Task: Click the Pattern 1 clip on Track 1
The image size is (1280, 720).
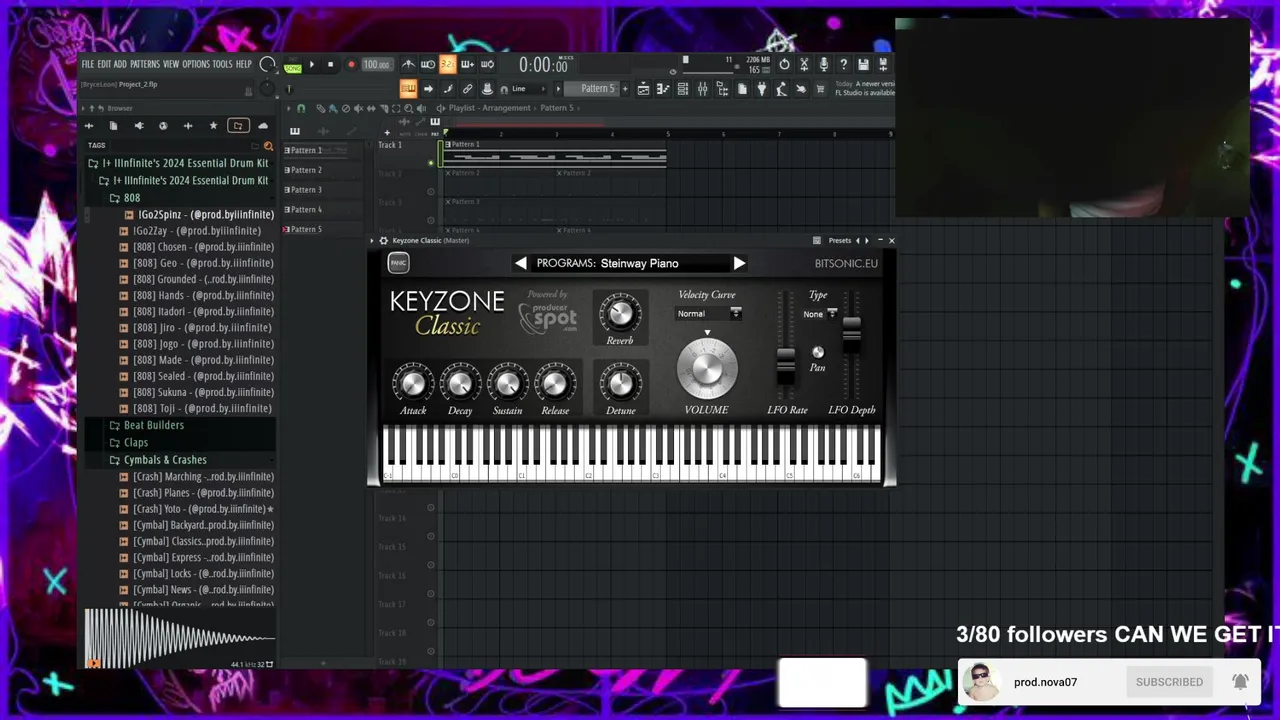Action: (x=555, y=153)
